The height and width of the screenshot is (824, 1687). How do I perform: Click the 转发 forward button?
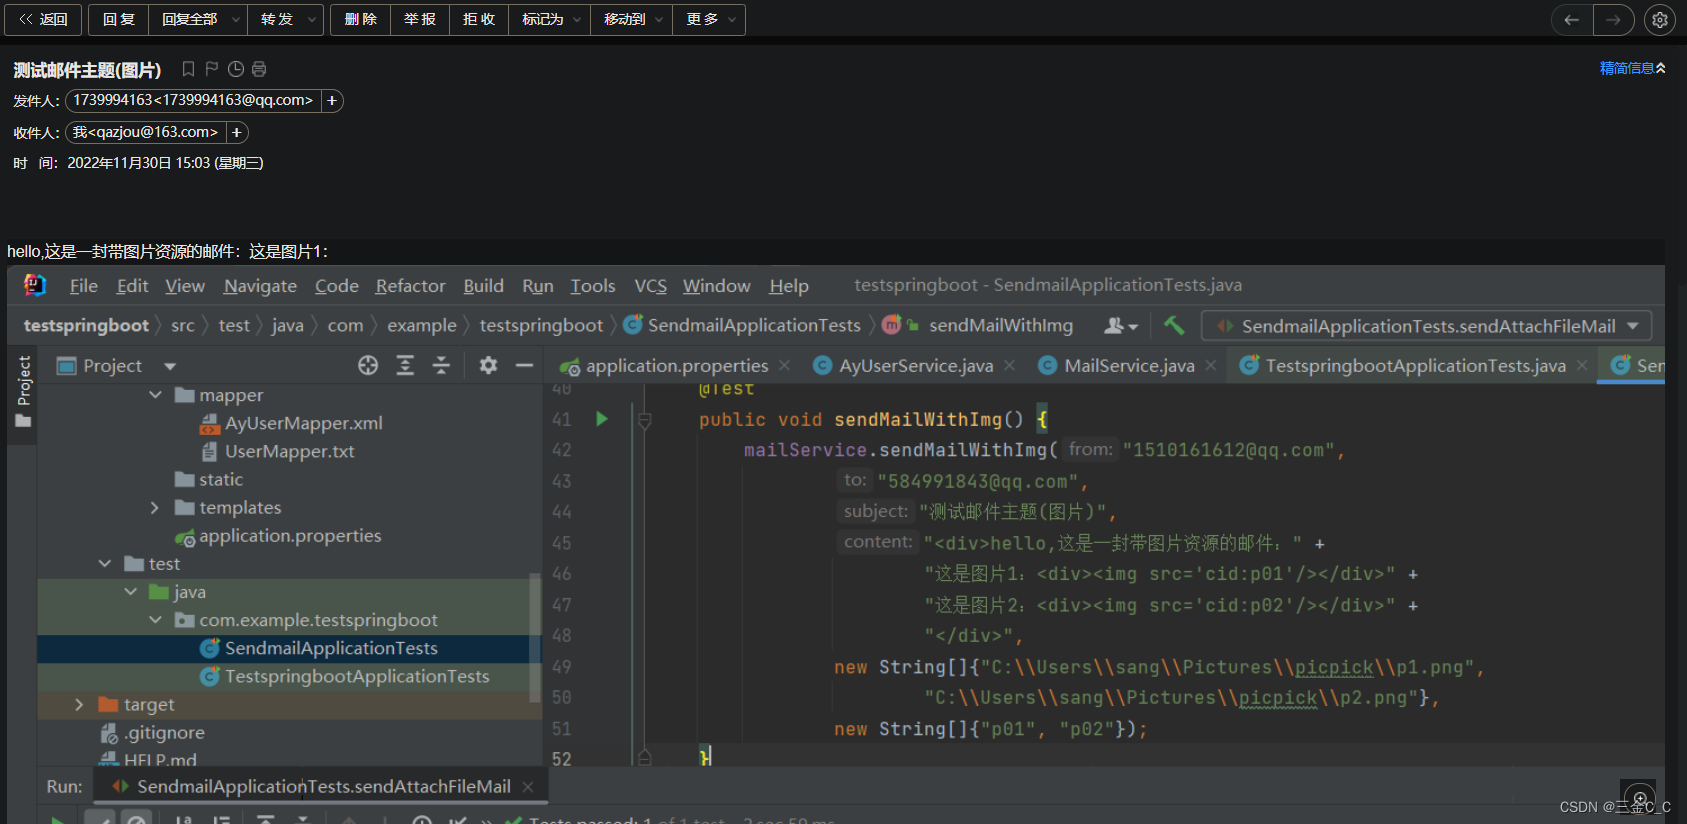click(276, 19)
